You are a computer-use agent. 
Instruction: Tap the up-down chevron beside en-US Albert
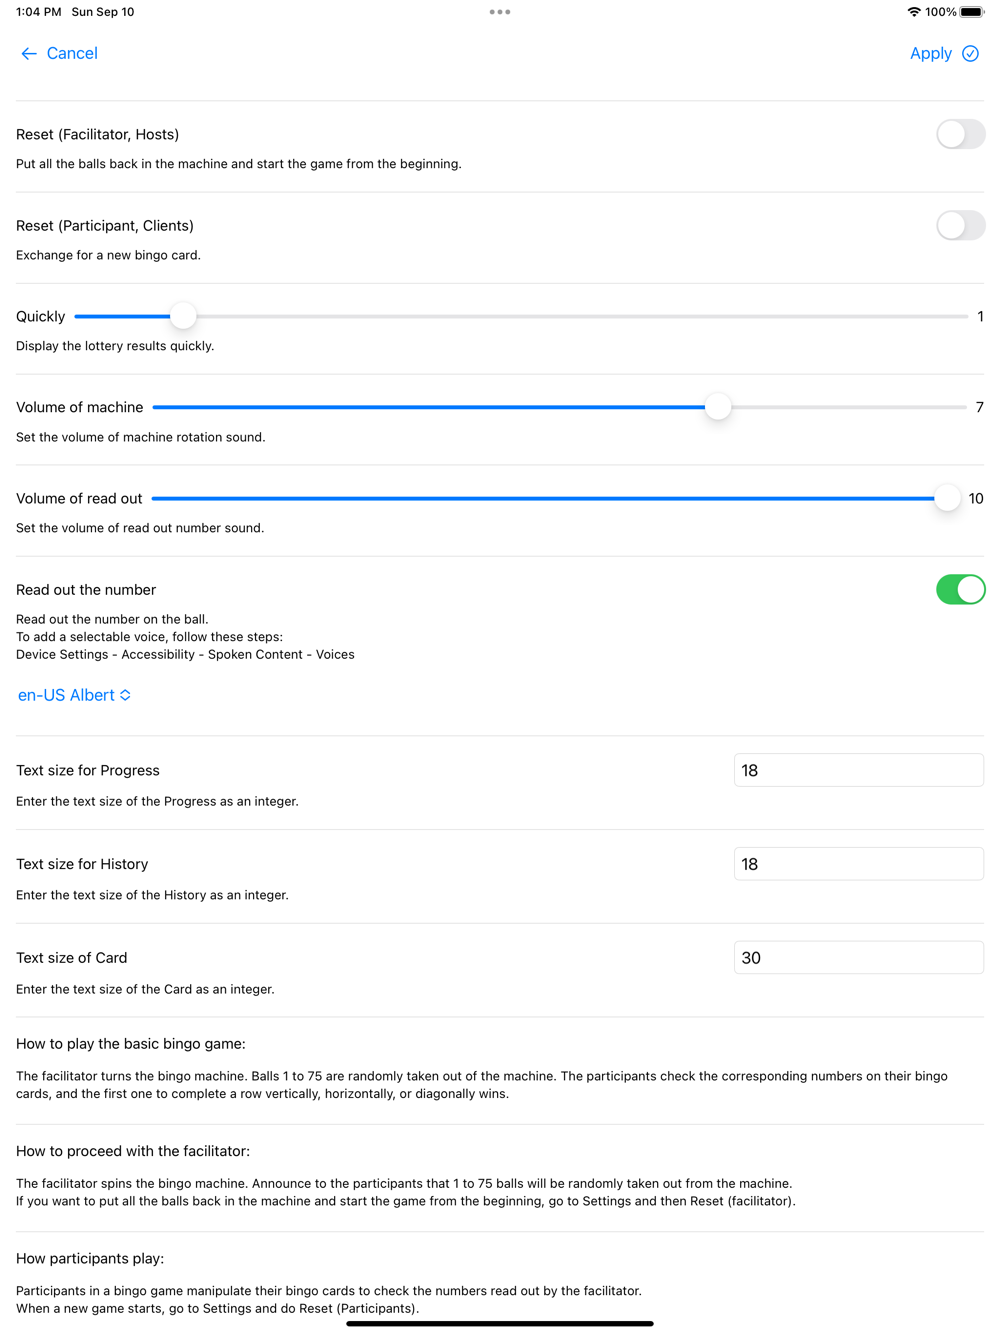coord(126,695)
